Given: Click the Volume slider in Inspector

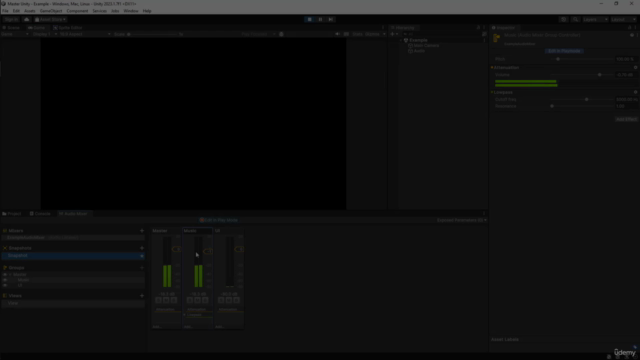Looking at the screenshot, I should pos(582,75).
